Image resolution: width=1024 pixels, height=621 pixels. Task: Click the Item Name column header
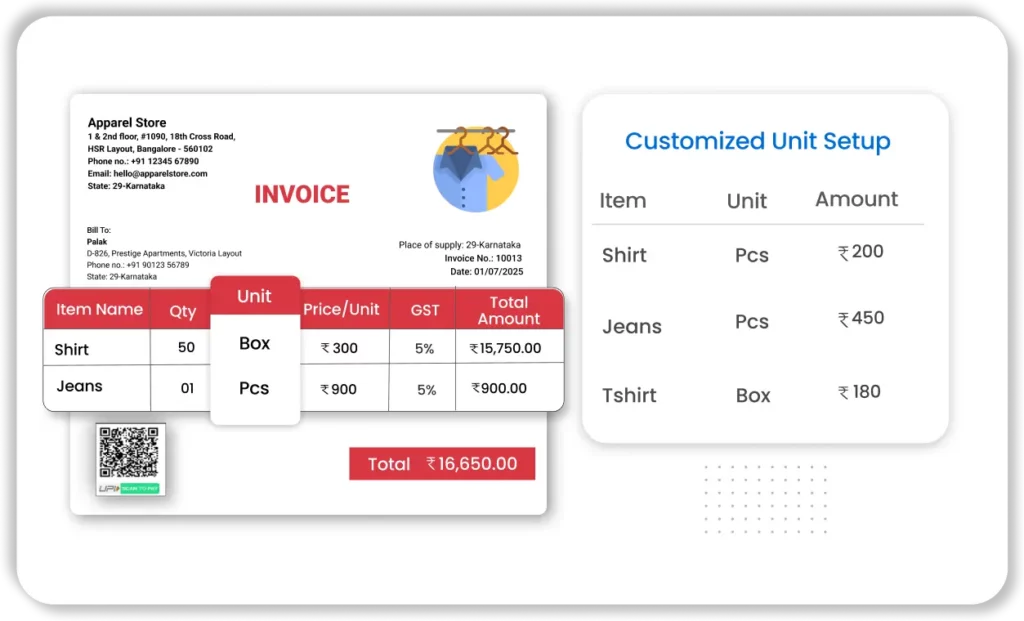99,310
